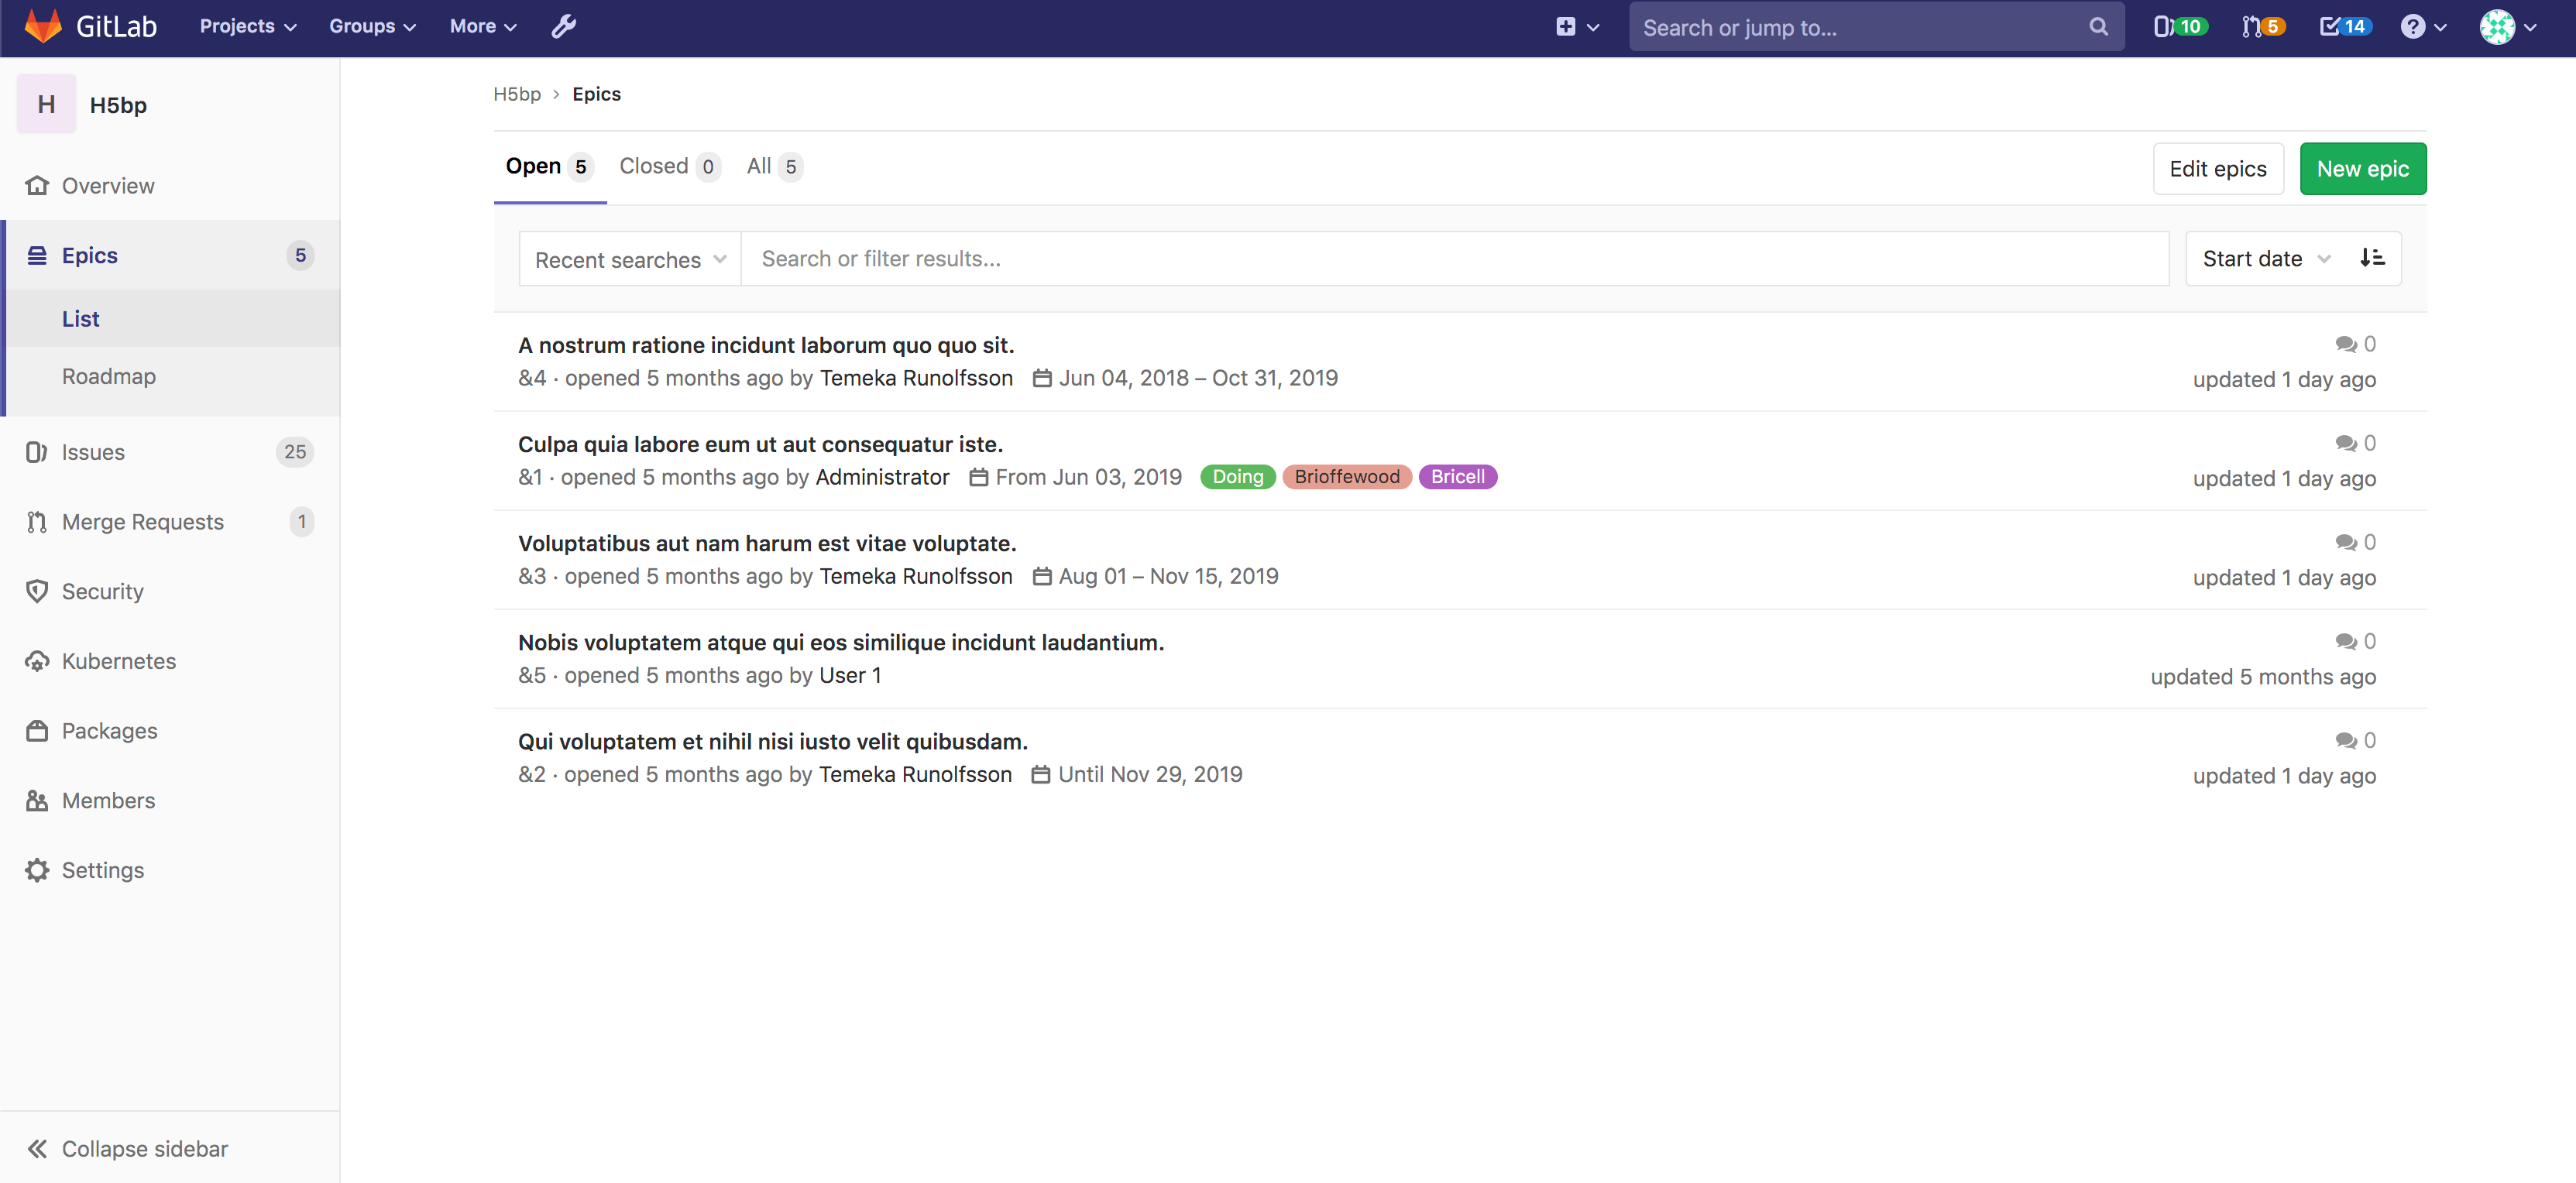Open the Start date sort dropdown
This screenshot has width=2576, height=1183.
tap(2264, 258)
